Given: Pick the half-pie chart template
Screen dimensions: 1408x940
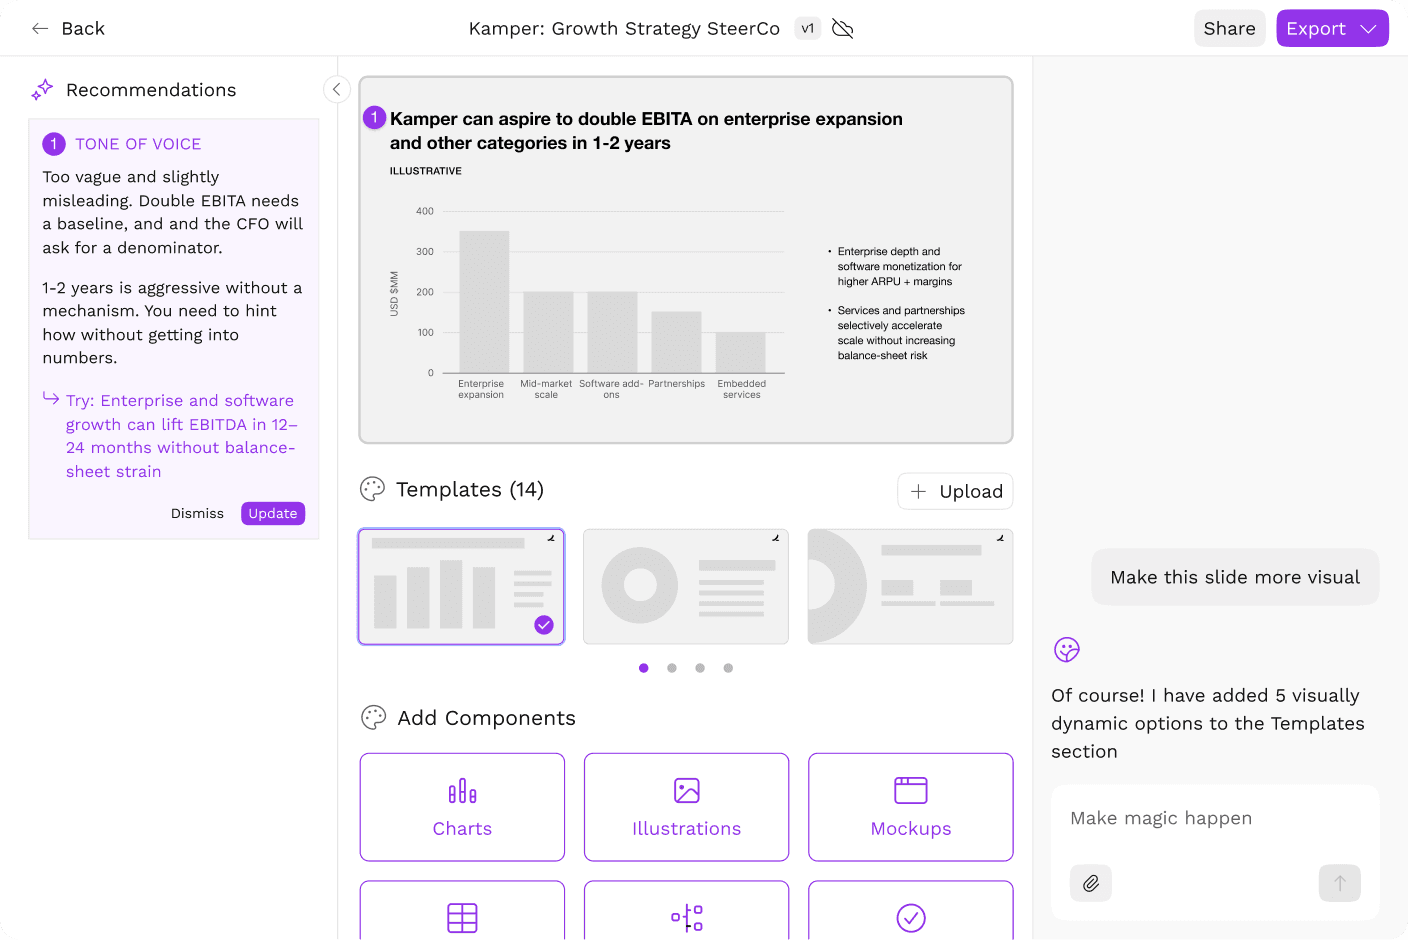Looking at the screenshot, I should [910, 586].
